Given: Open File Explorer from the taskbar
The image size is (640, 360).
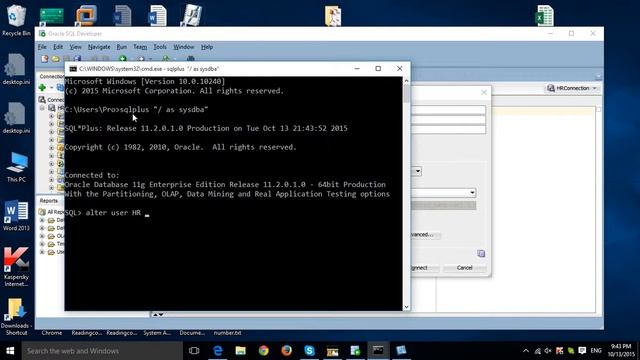Looking at the screenshot, I should [241, 351].
